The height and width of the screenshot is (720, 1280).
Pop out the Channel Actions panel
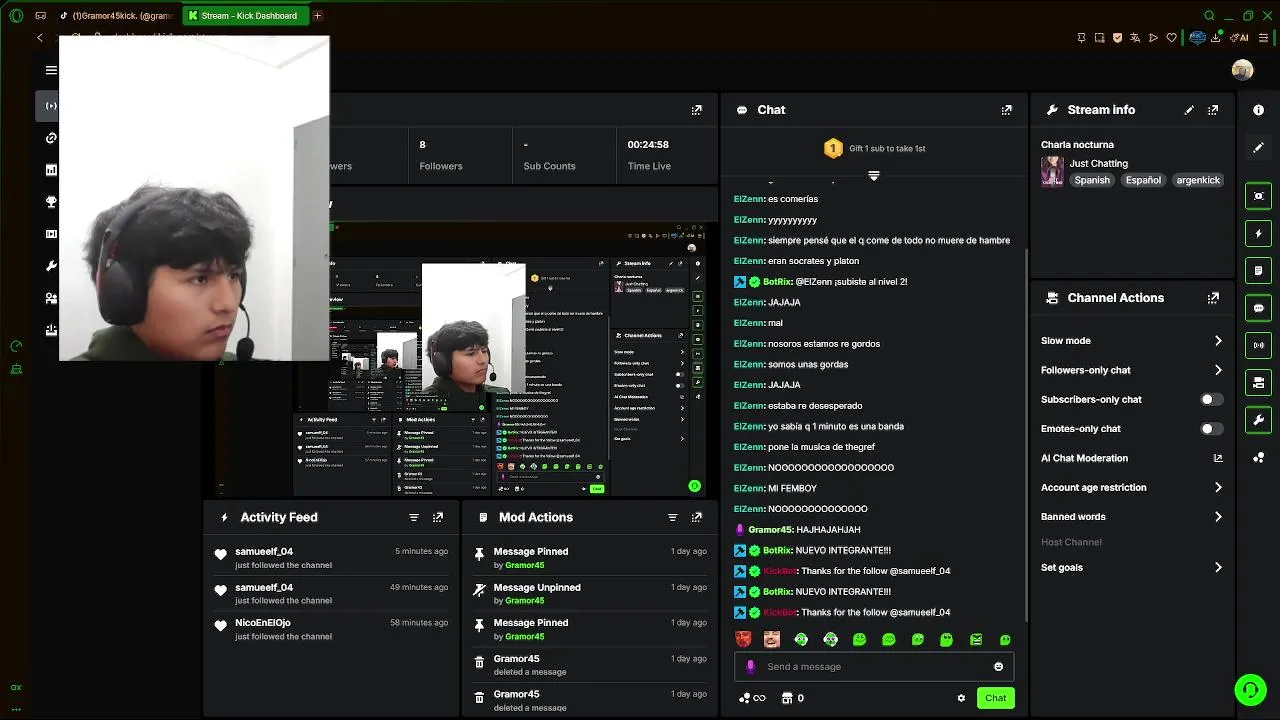[x=1213, y=298]
